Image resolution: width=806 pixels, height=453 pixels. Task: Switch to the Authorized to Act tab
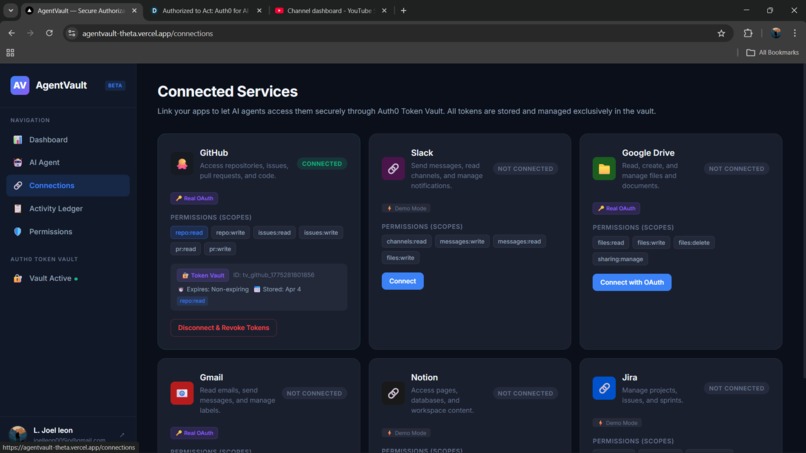206,10
